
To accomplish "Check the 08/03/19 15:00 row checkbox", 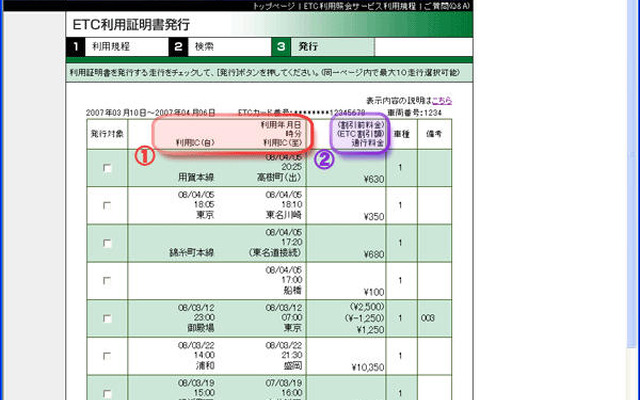I will pos(107,393).
